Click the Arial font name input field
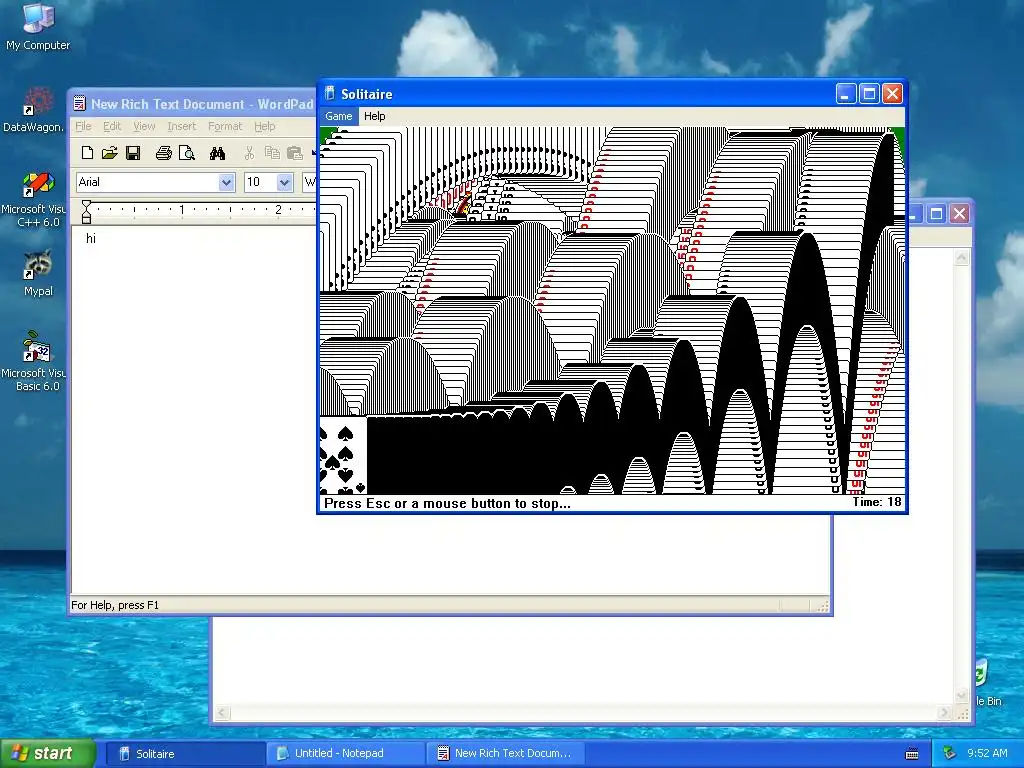The width and height of the screenshot is (1024, 768). click(x=148, y=182)
